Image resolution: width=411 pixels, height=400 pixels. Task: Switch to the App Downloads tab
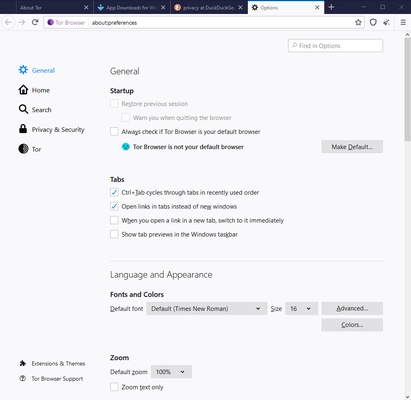click(x=131, y=7)
